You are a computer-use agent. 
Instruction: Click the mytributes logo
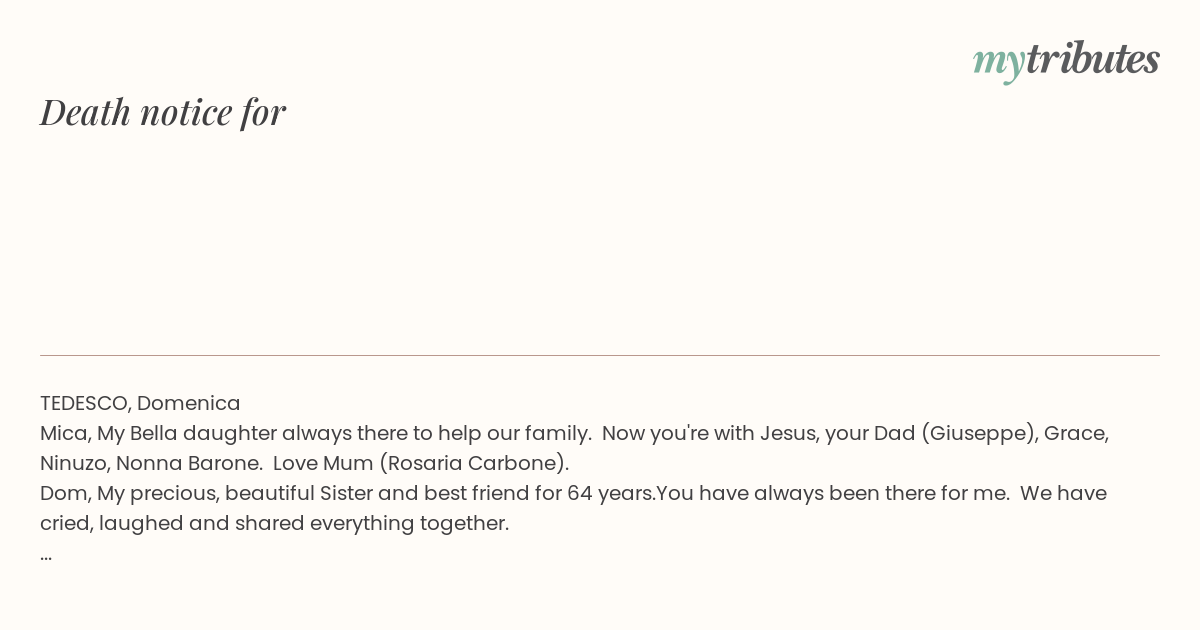tap(1066, 60)
